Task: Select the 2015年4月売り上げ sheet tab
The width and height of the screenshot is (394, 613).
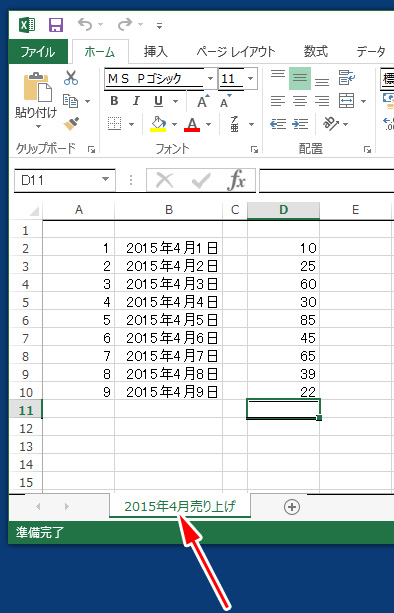Action: [180, 507]
